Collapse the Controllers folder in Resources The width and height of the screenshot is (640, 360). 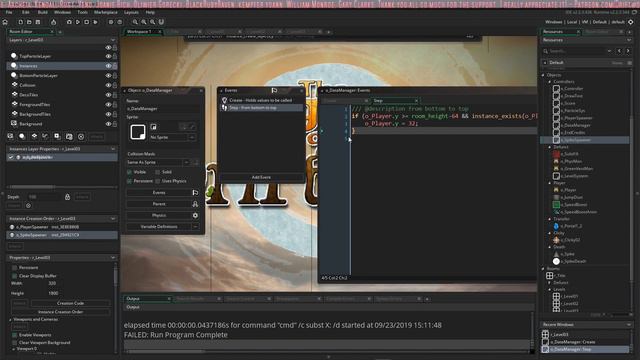pos(549,82)
